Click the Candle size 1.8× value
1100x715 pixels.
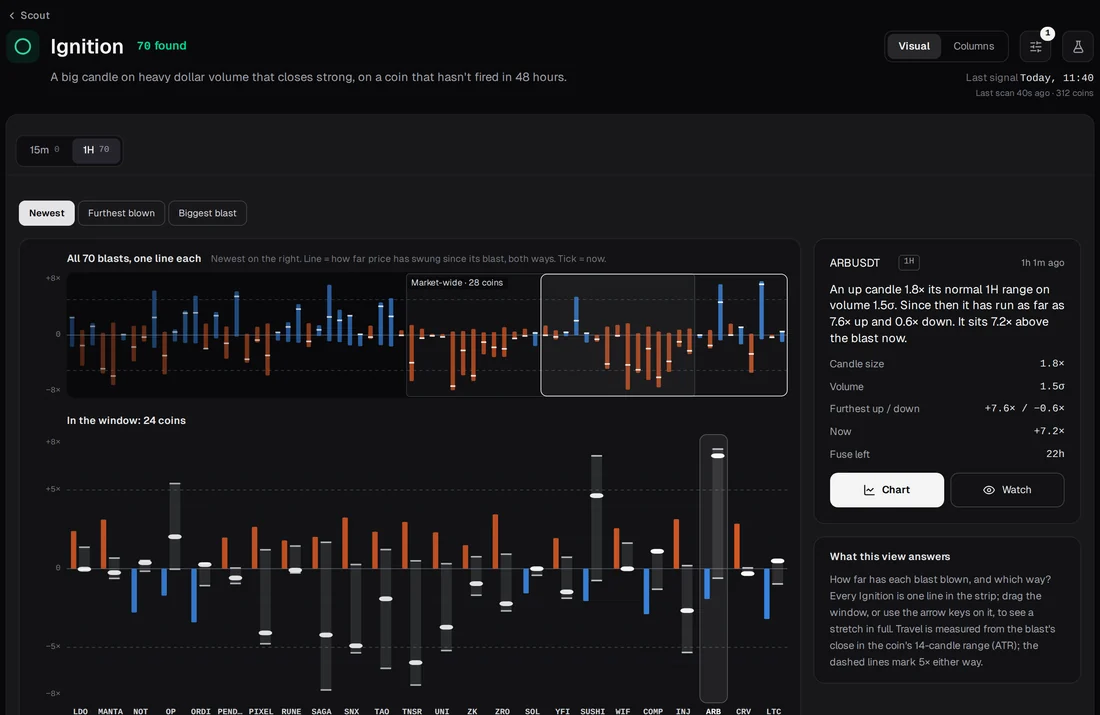coord(1052,363)
